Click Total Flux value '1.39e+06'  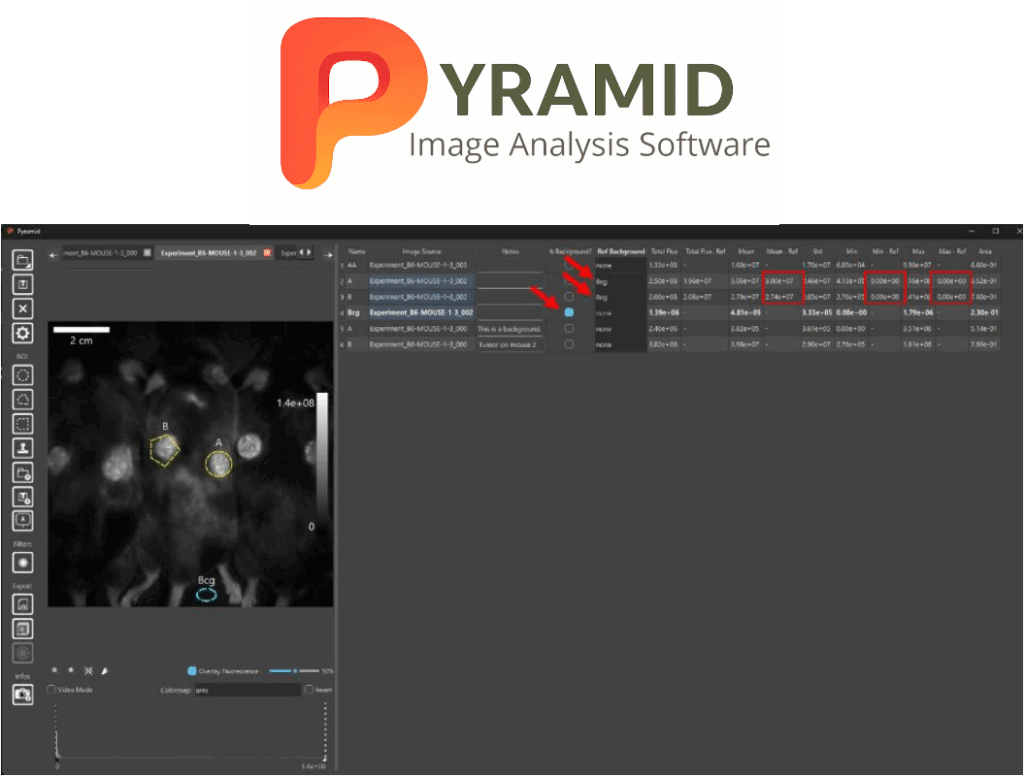coord(664,313)
